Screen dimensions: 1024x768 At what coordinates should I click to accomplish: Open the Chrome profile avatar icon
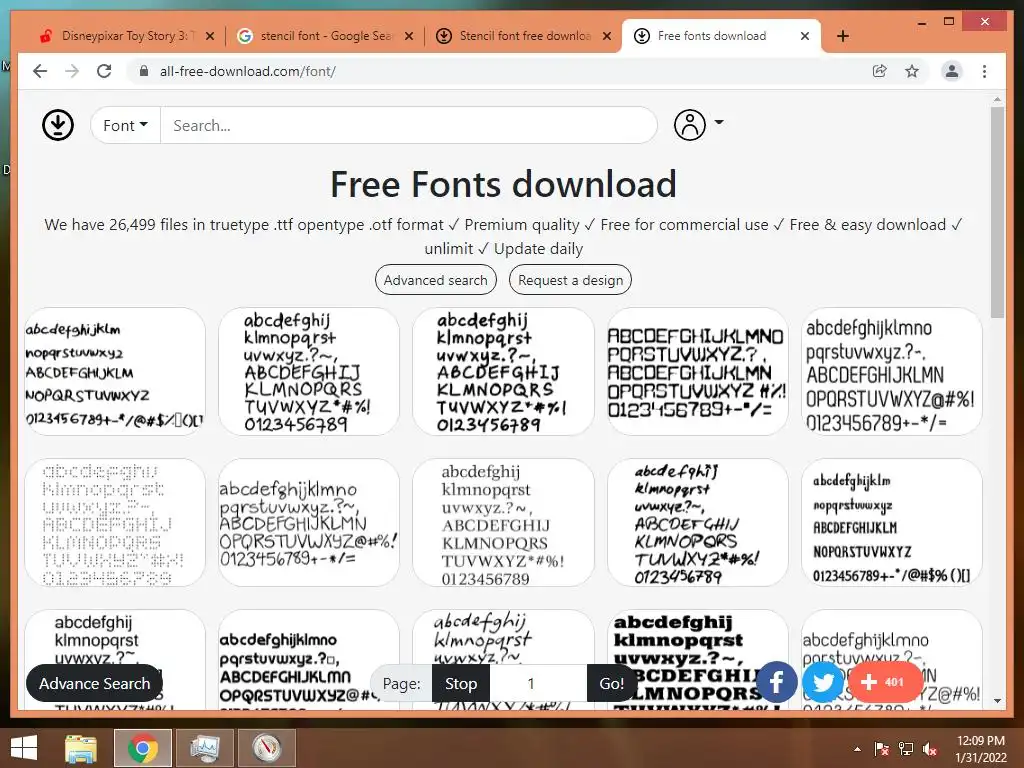click(952, 71)
